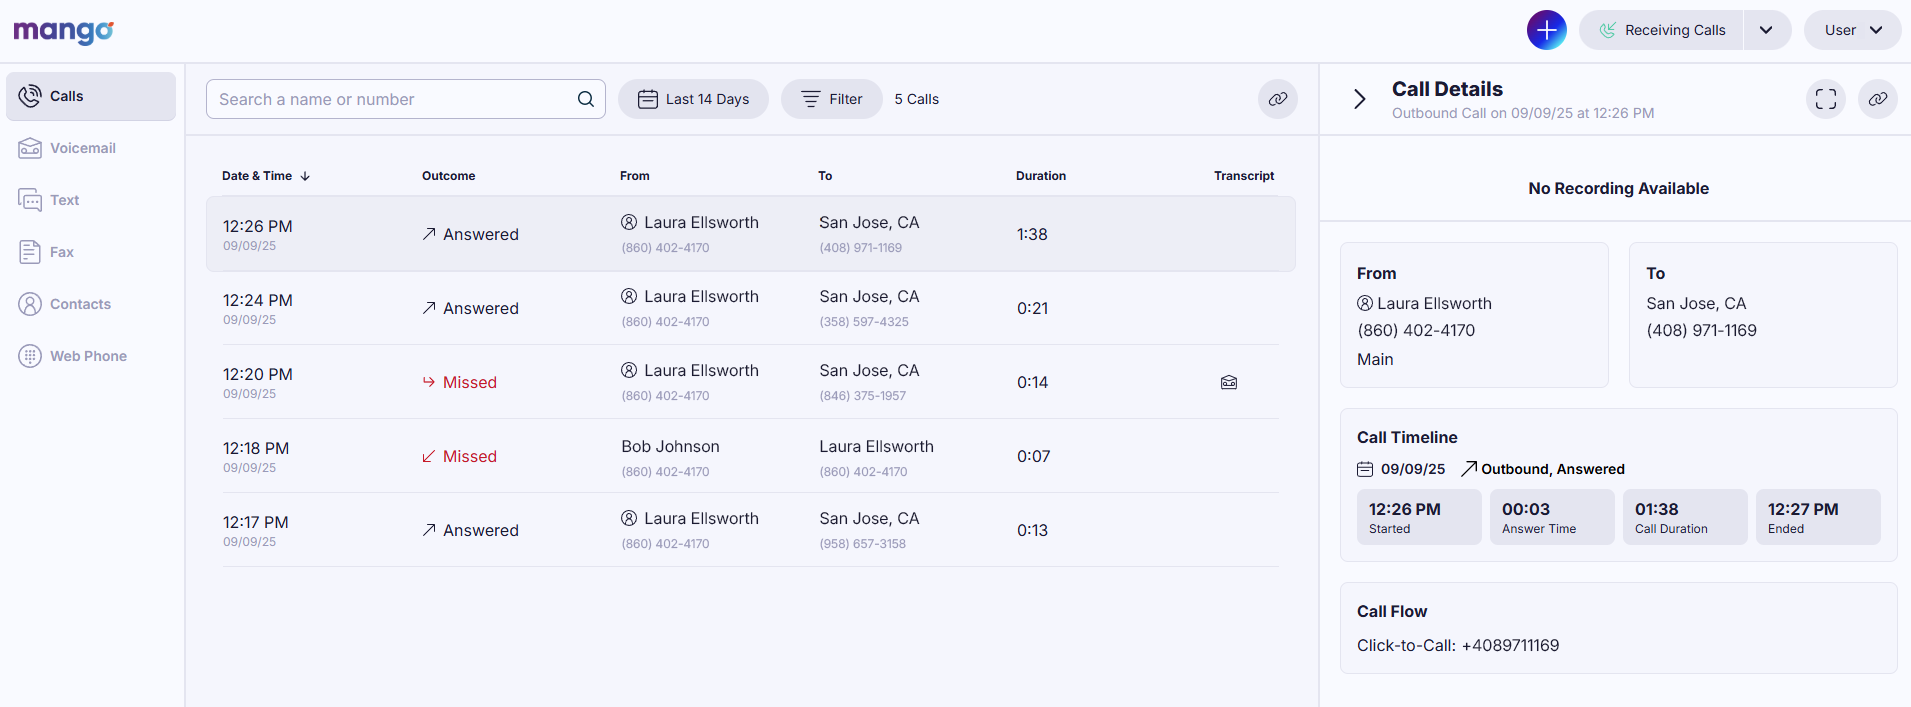Viewport: 1911px width, 707px height.
Task: Open voicemail icon on 12:20 PM call
Action: tap(1229, 382)
